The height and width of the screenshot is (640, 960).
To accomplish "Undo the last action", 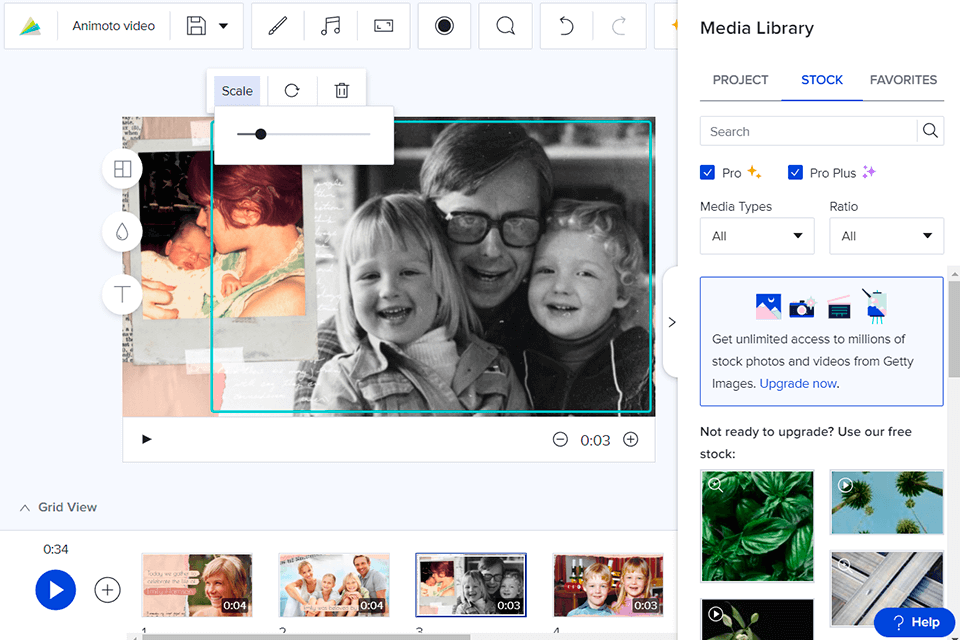I will click(566, 26).
